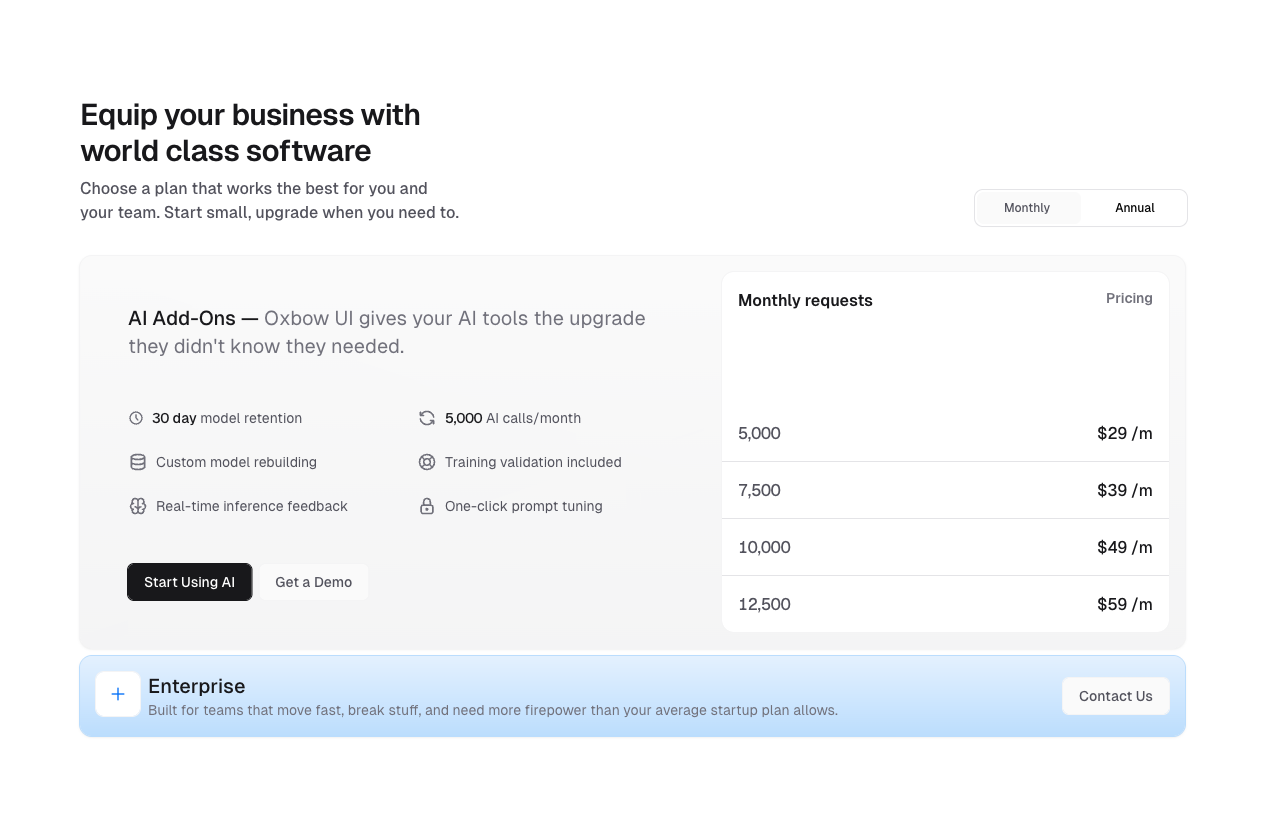
Task: Click the Start Using AI button
Action: tap(189, 582)
